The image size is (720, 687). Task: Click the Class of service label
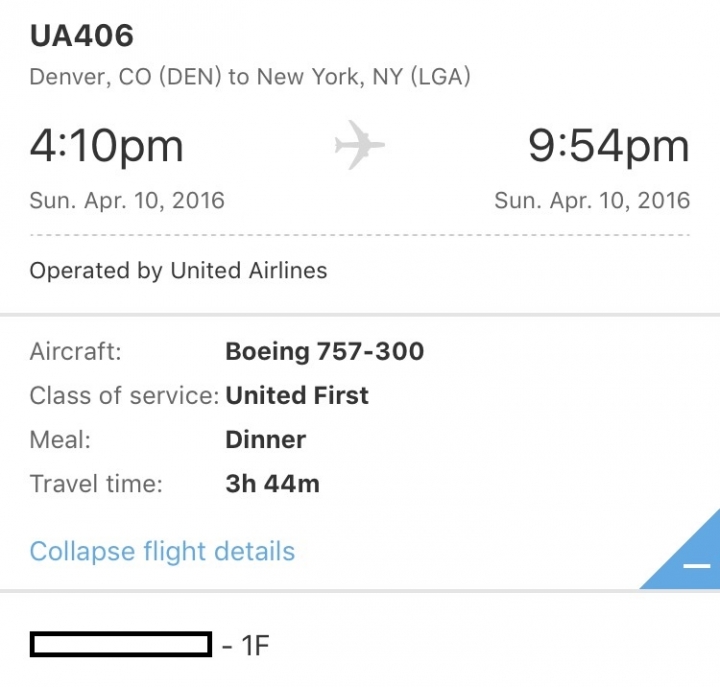[x=125, y=395]
